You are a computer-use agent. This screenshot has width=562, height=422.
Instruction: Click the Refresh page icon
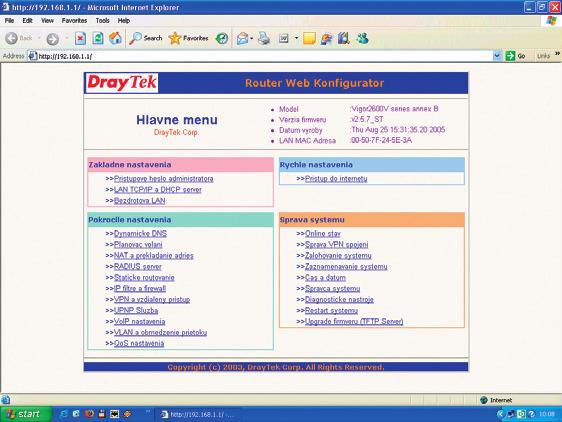click(98, 38)
